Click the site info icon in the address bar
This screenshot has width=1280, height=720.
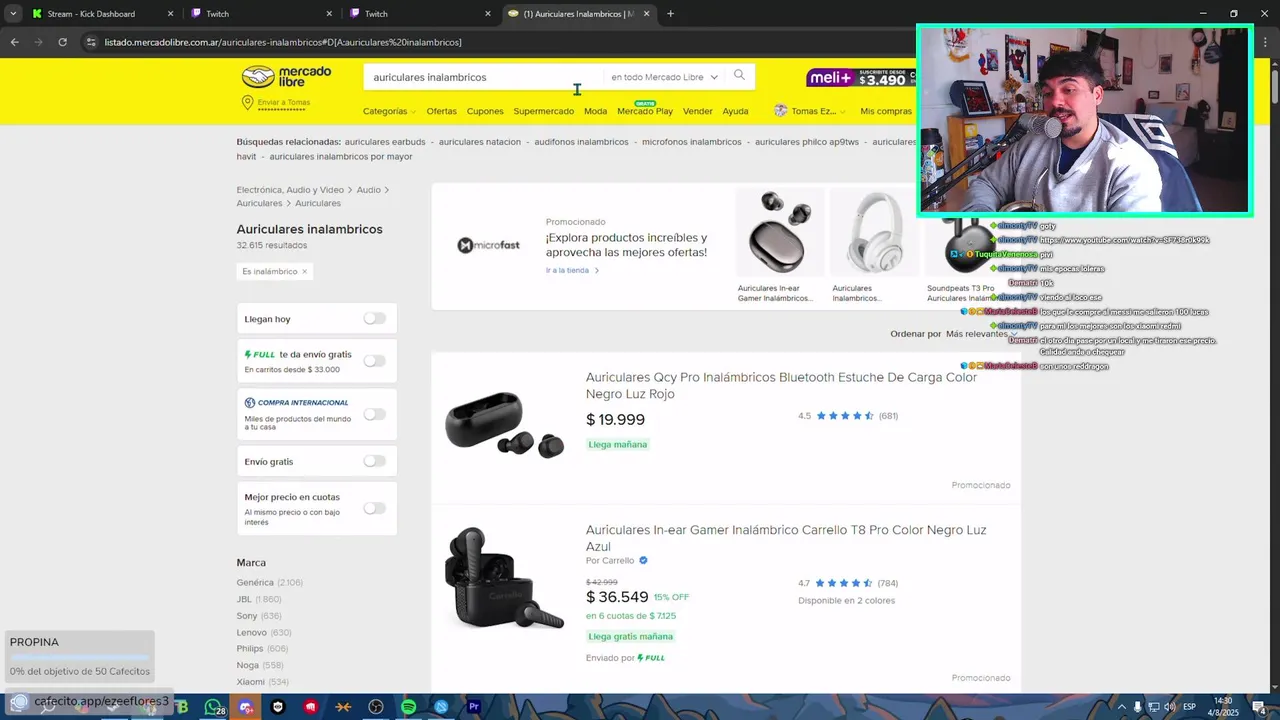point(91,42)
